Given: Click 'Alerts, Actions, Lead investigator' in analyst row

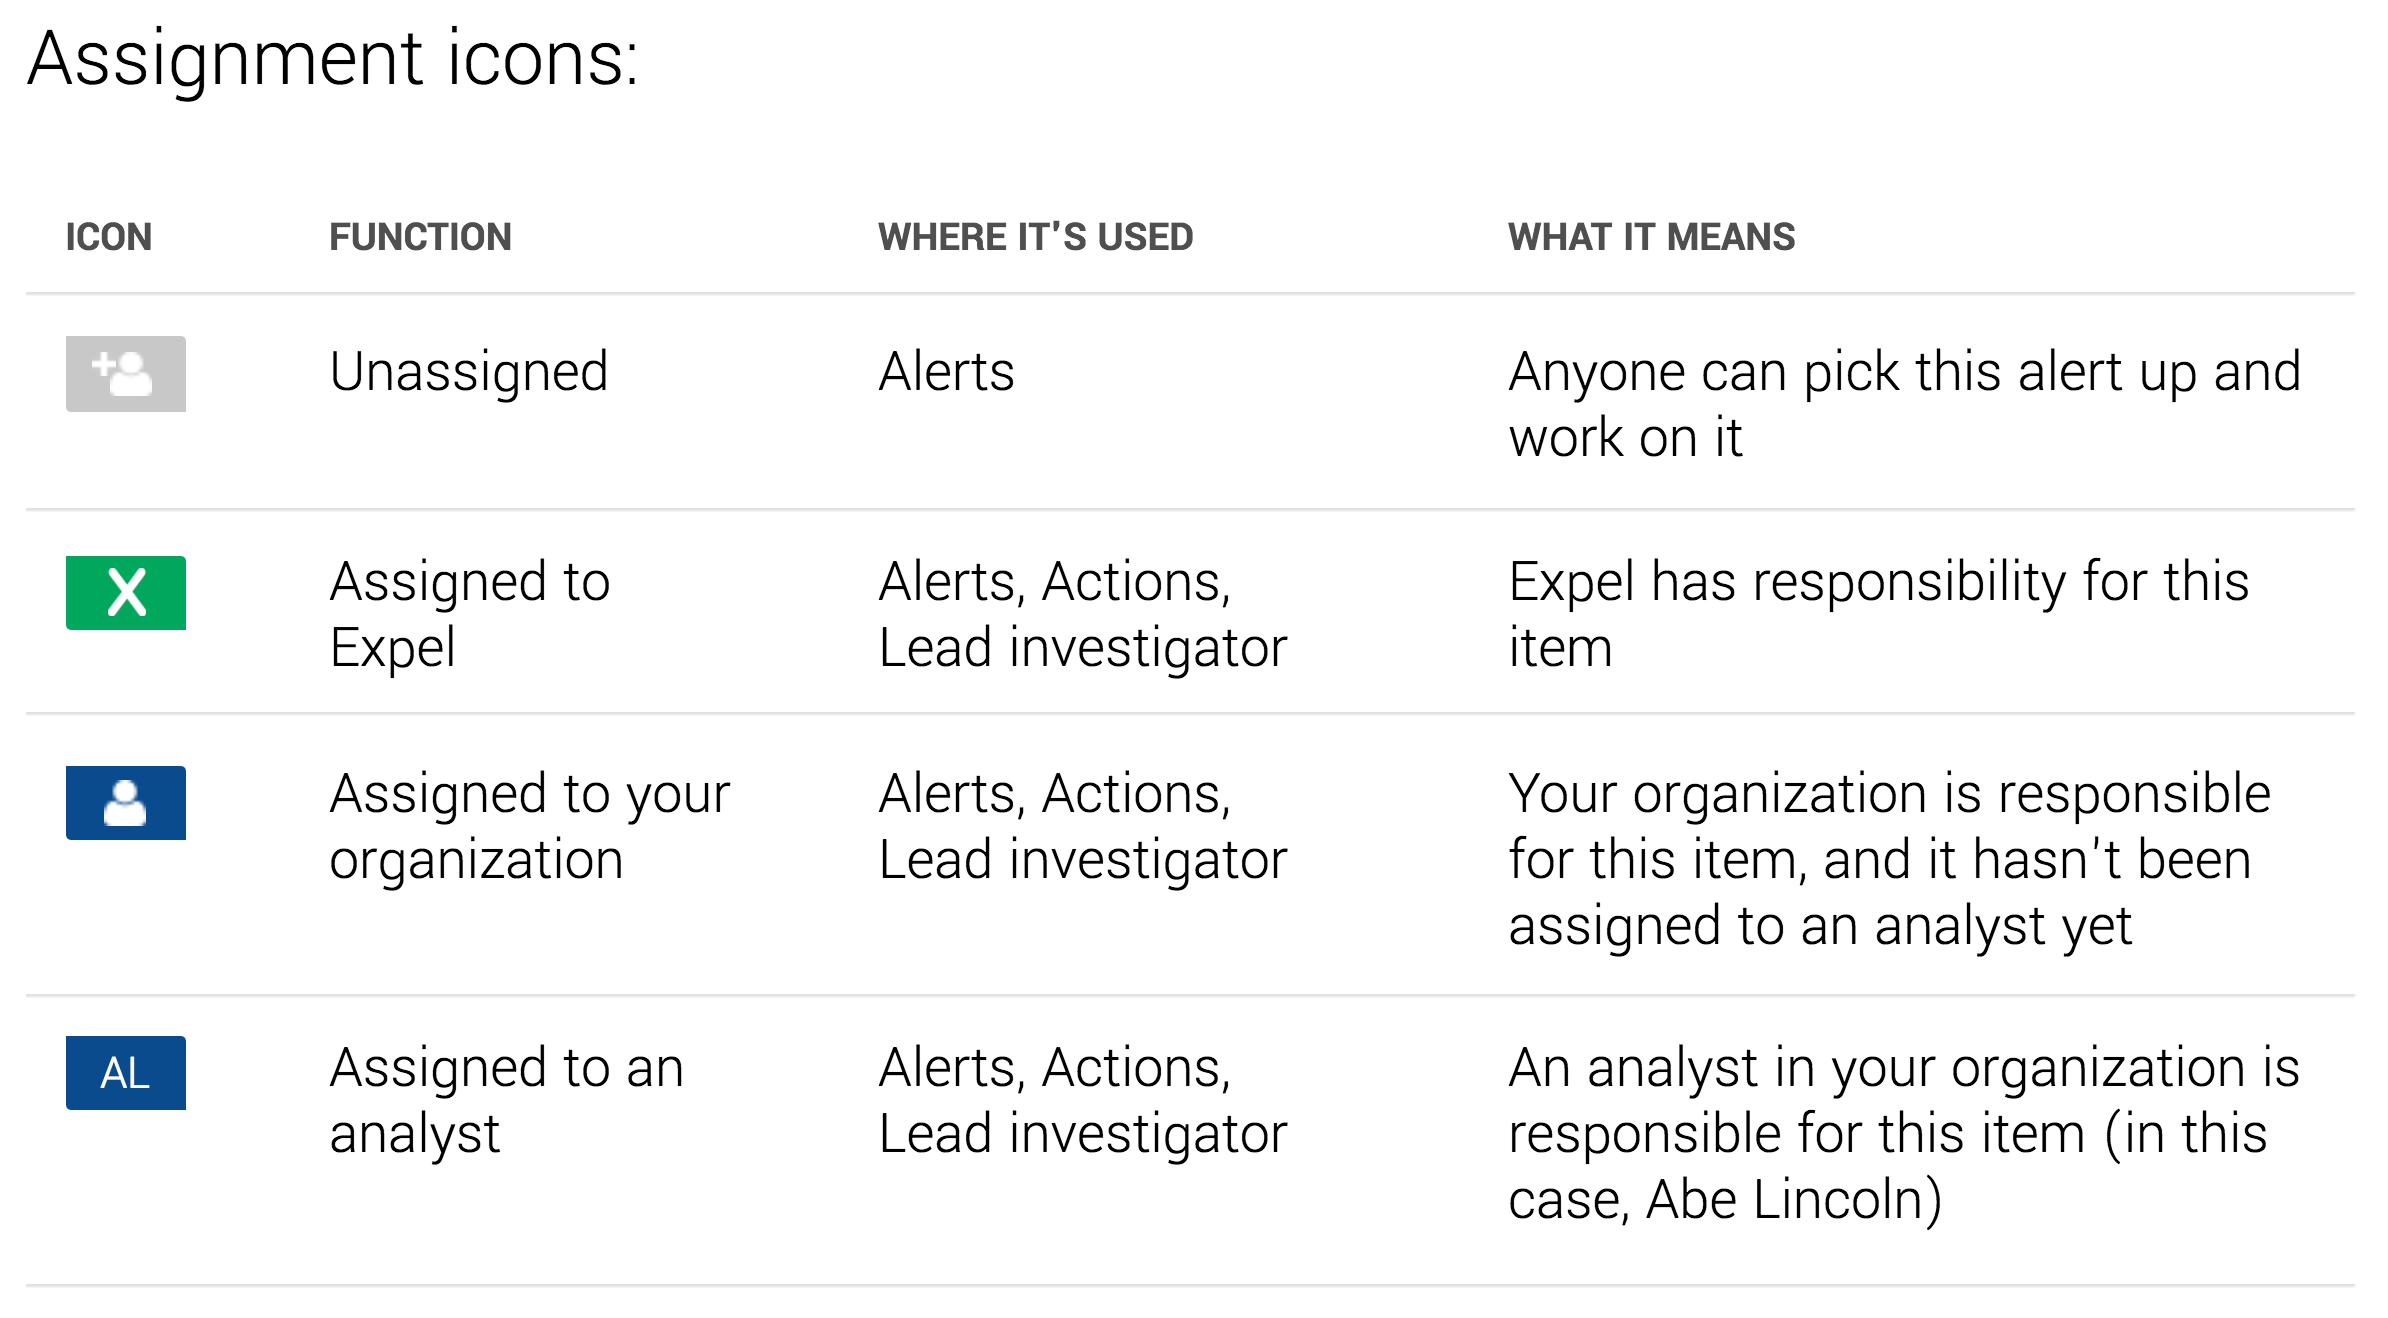Looking at the screenshot, I should click(x=1083, y=1100).
